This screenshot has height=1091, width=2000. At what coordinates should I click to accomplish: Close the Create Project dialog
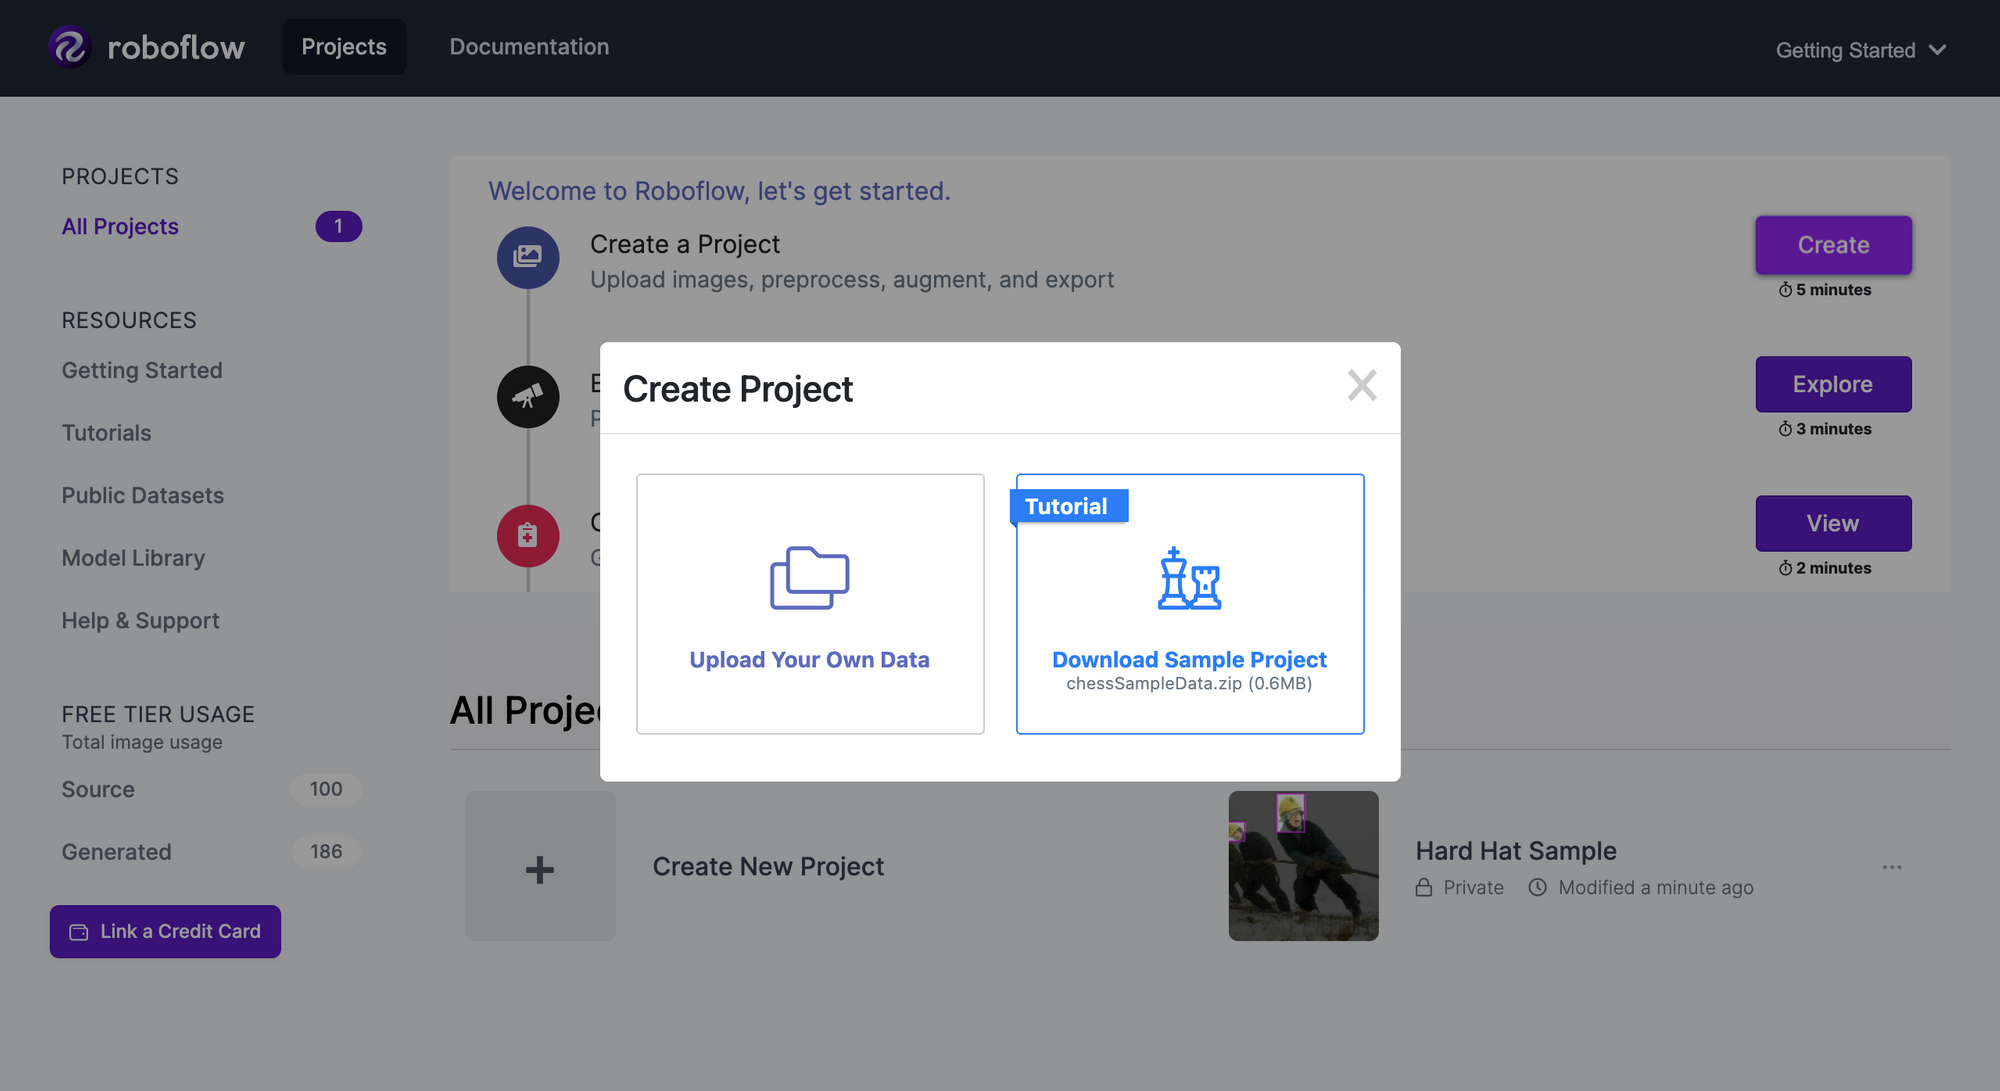[x=1362, y=385]
